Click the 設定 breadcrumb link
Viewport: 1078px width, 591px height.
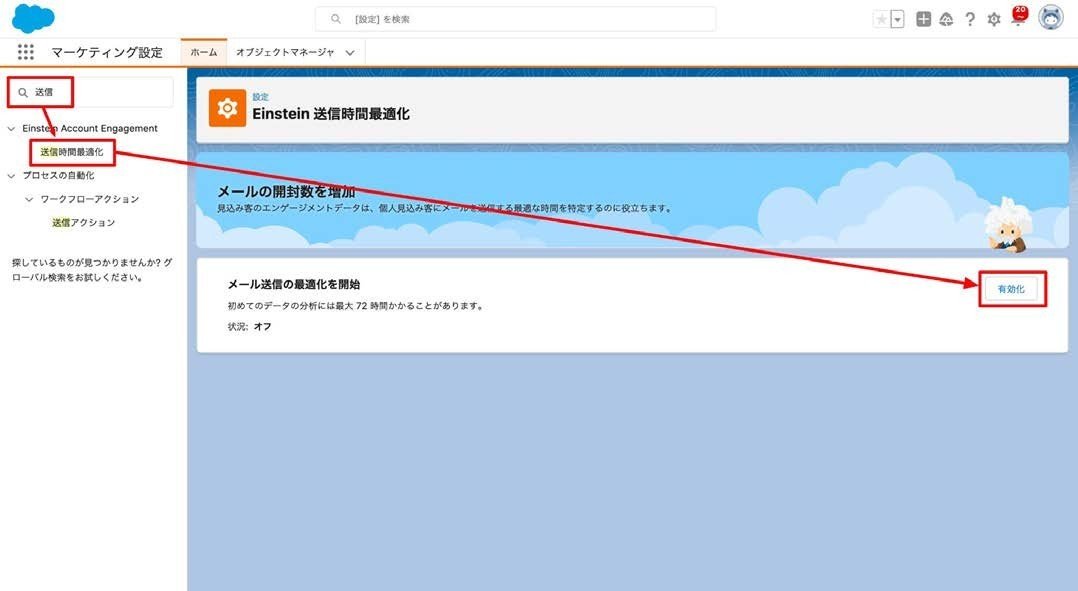click(261, 97)
